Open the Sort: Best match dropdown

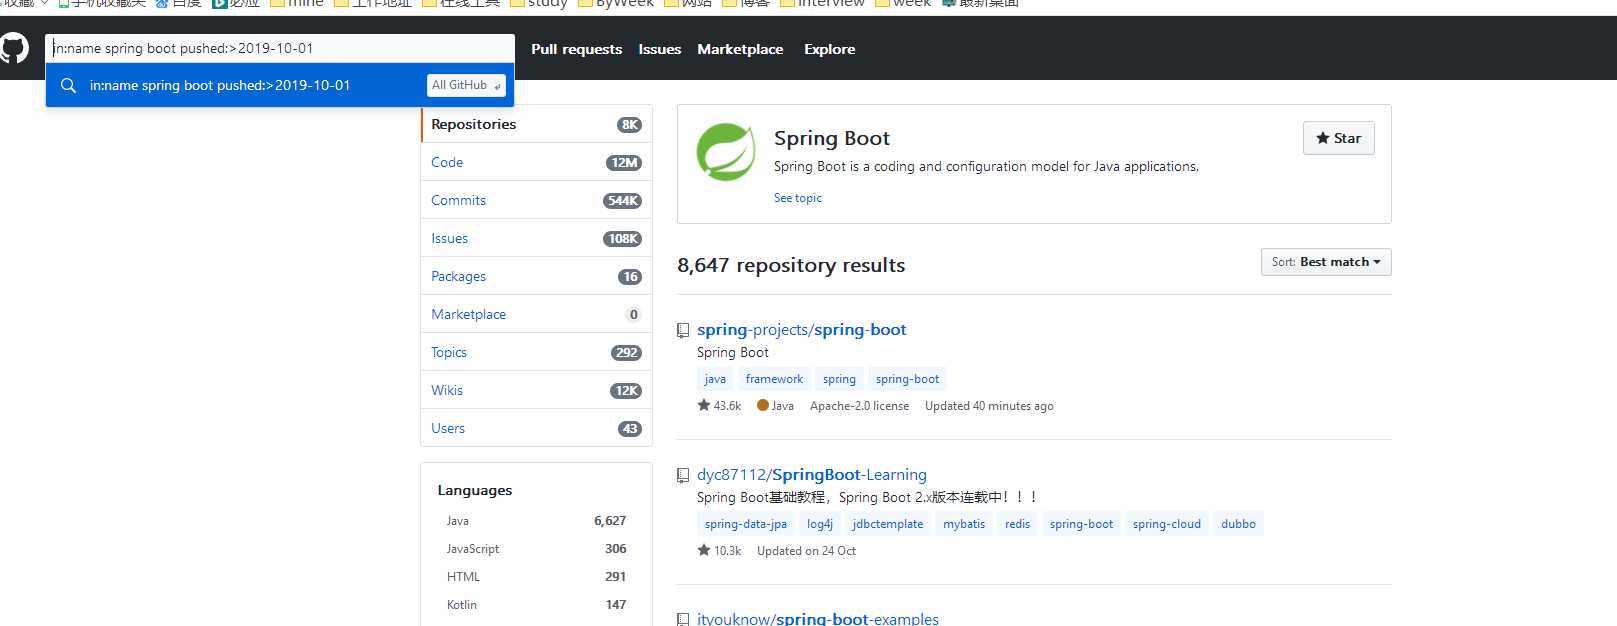point(1326,262)
